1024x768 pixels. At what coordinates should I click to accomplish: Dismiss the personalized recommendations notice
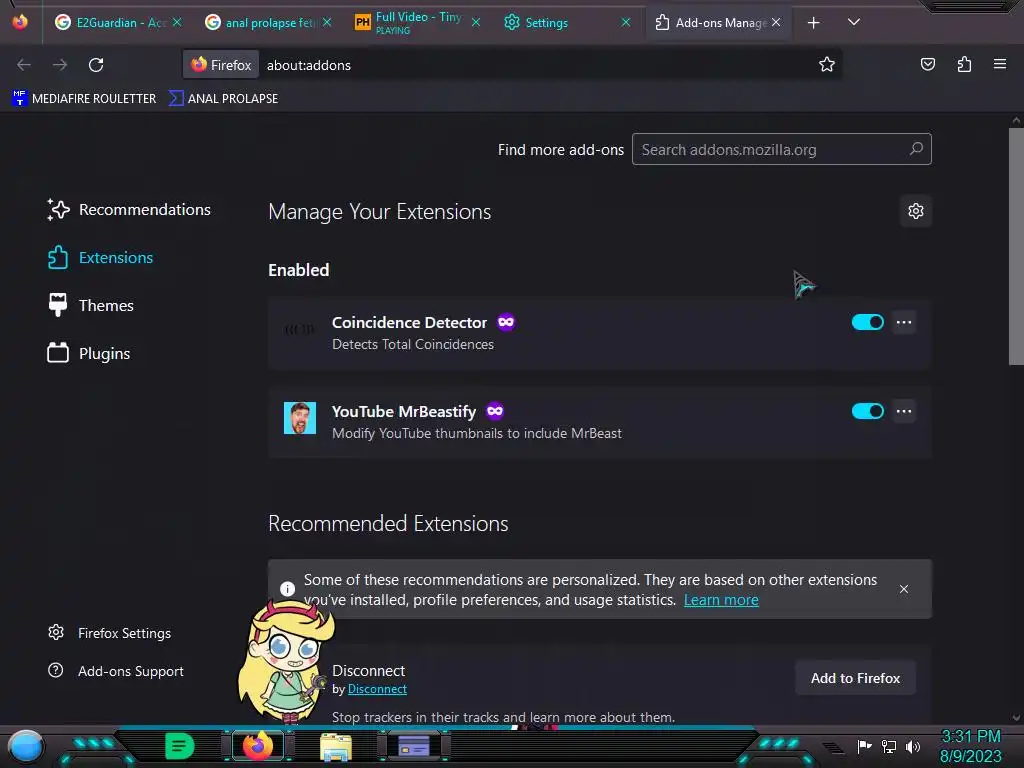point(904,589)
